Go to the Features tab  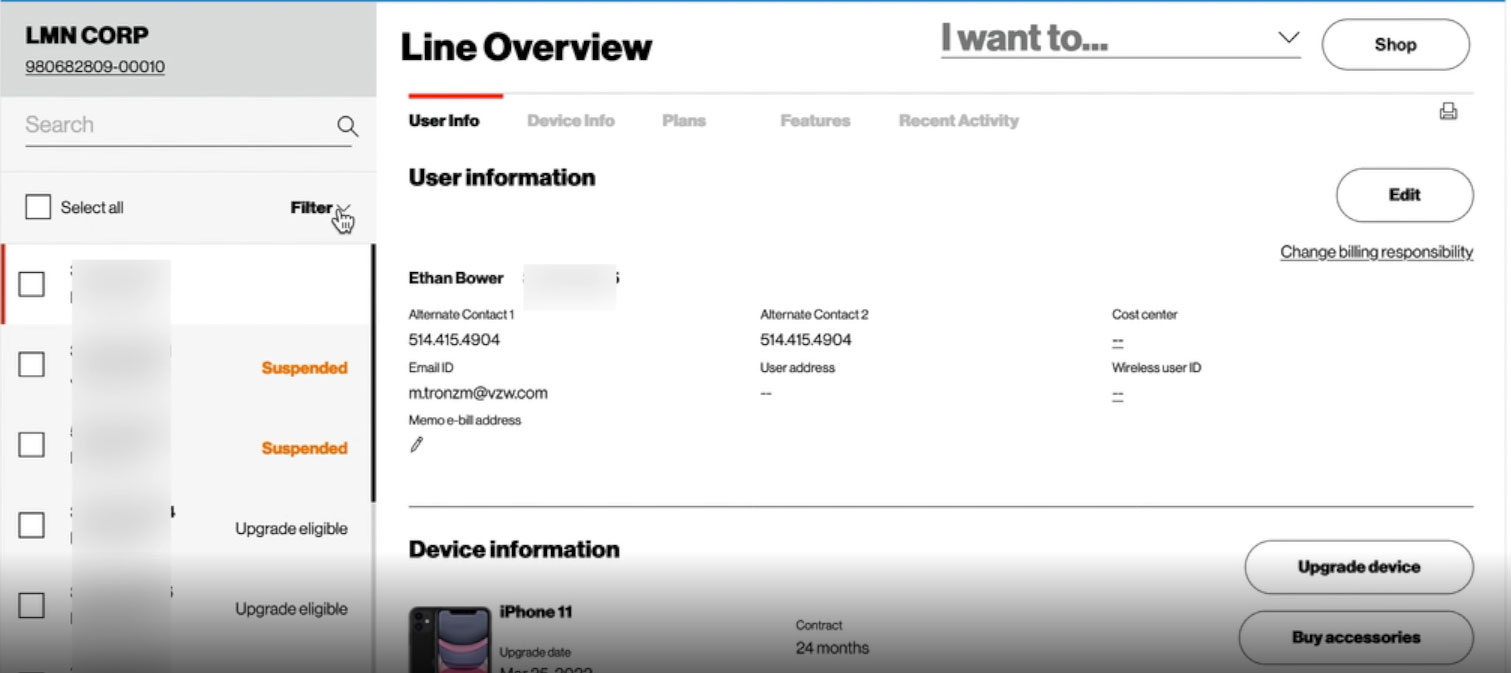click(815, 121)
